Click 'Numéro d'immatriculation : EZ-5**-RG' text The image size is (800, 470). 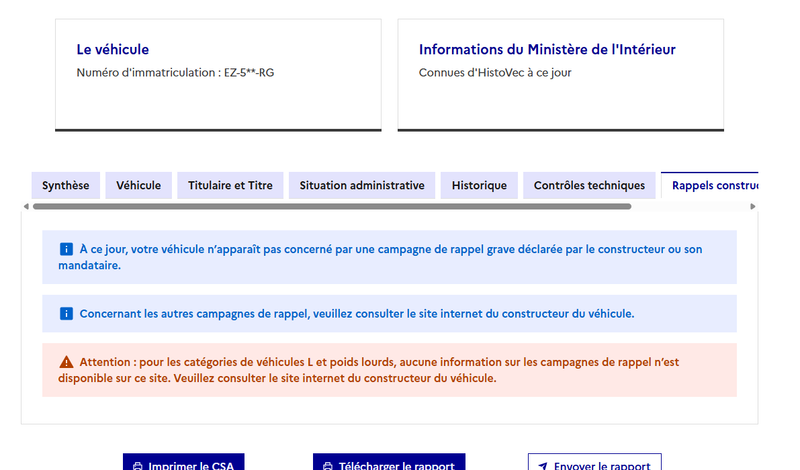tap(175, 72)
